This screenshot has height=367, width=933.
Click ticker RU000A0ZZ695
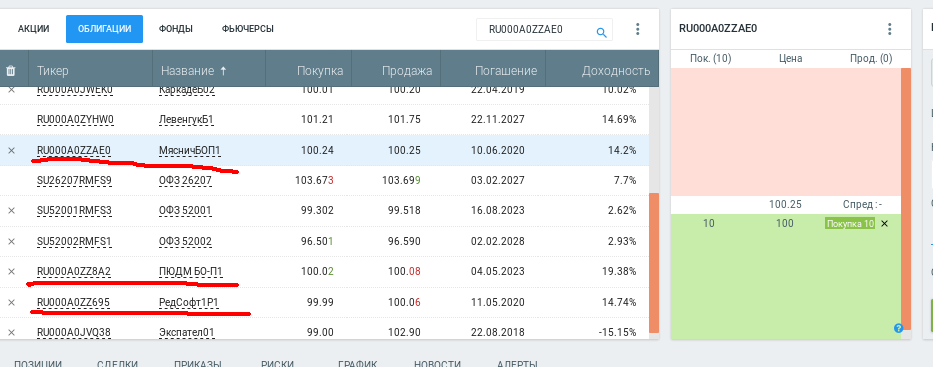(73, 302)
